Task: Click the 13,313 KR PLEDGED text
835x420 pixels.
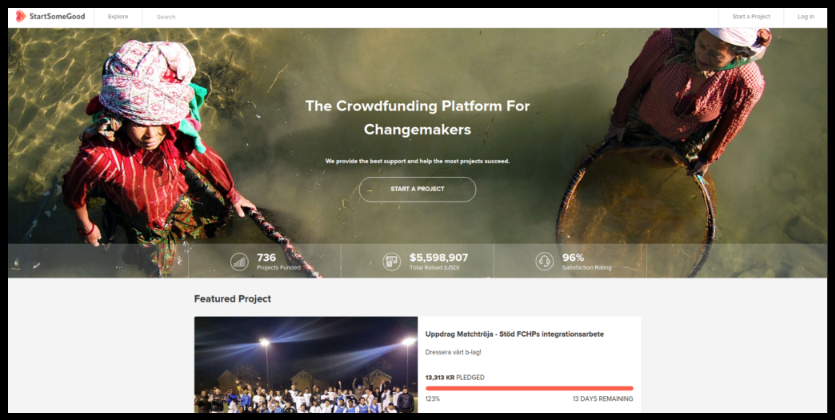Action: 455,377
